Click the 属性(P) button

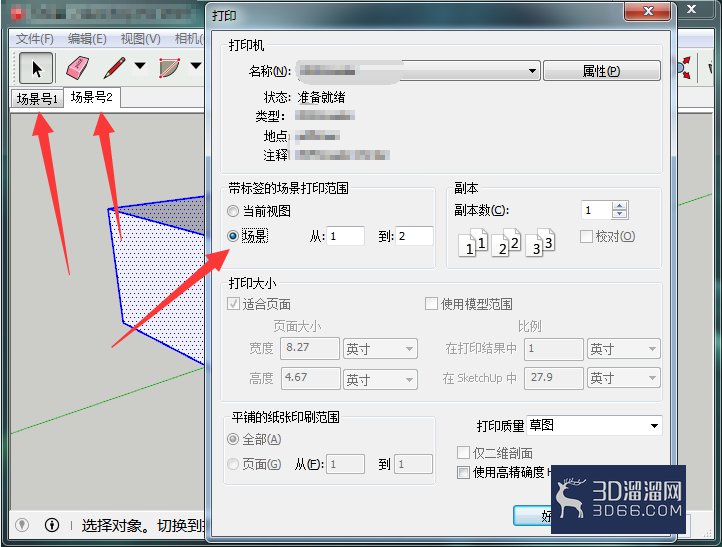pos(601,71)
